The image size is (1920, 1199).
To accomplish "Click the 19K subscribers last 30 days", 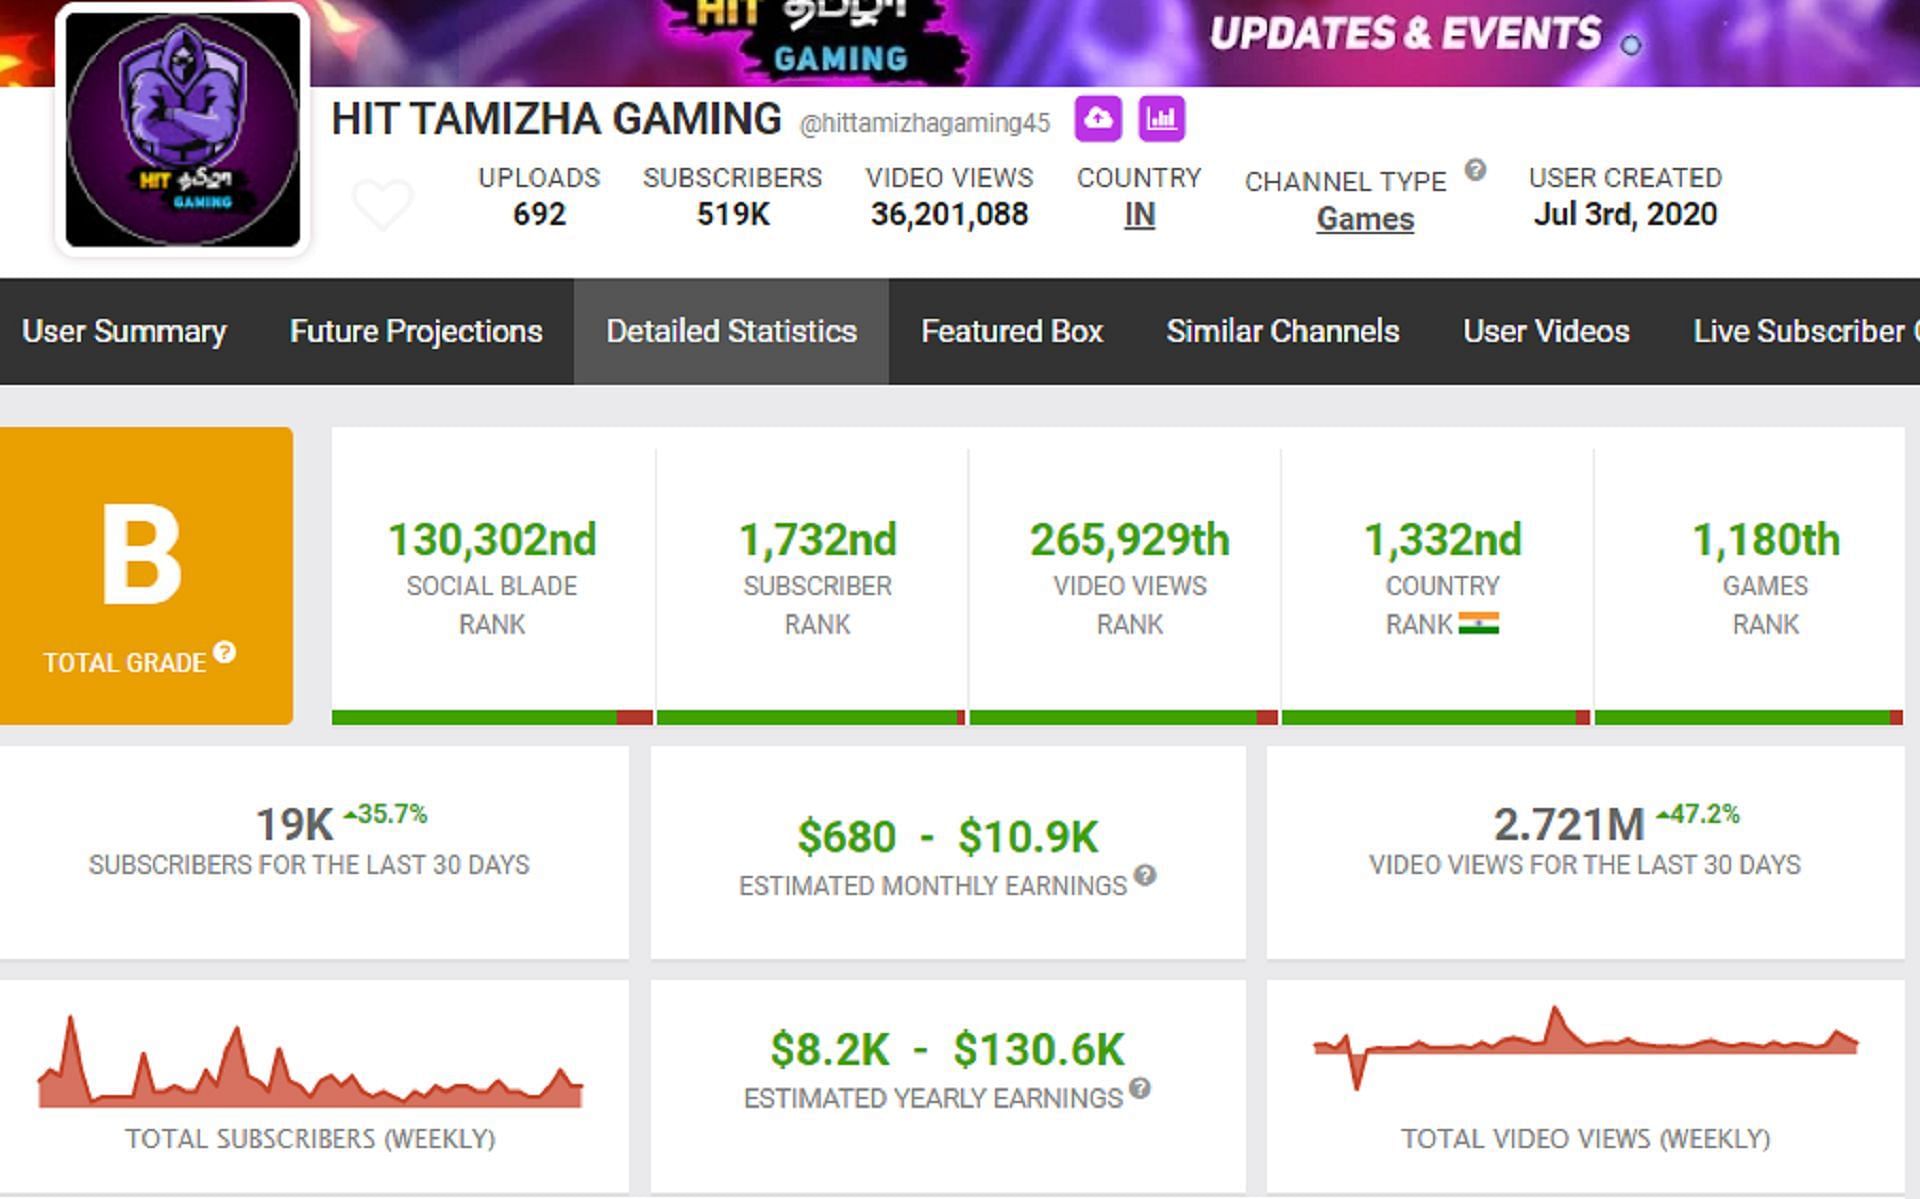I will click(x=294, y=825).
